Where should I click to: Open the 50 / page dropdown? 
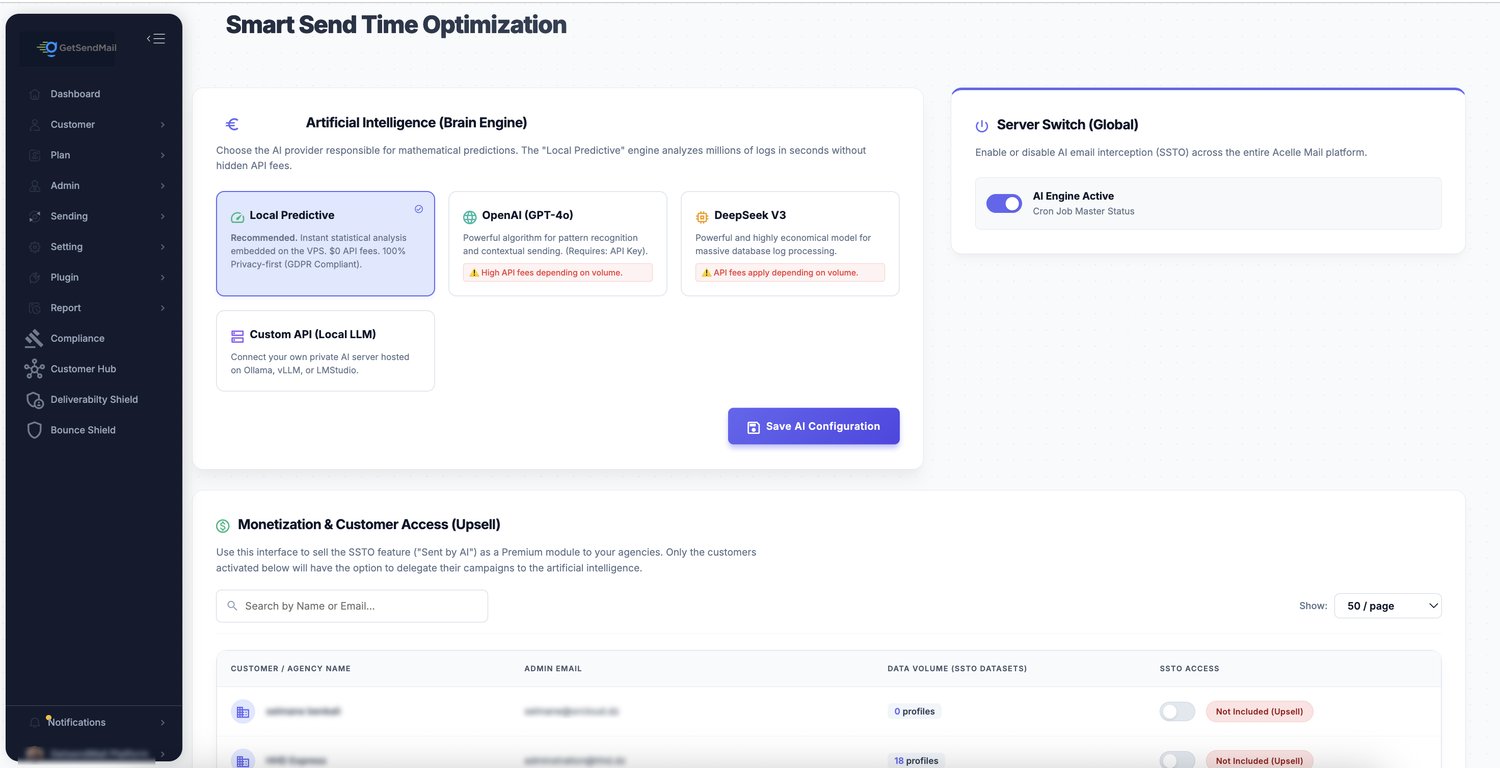(x=1387, y=605)
